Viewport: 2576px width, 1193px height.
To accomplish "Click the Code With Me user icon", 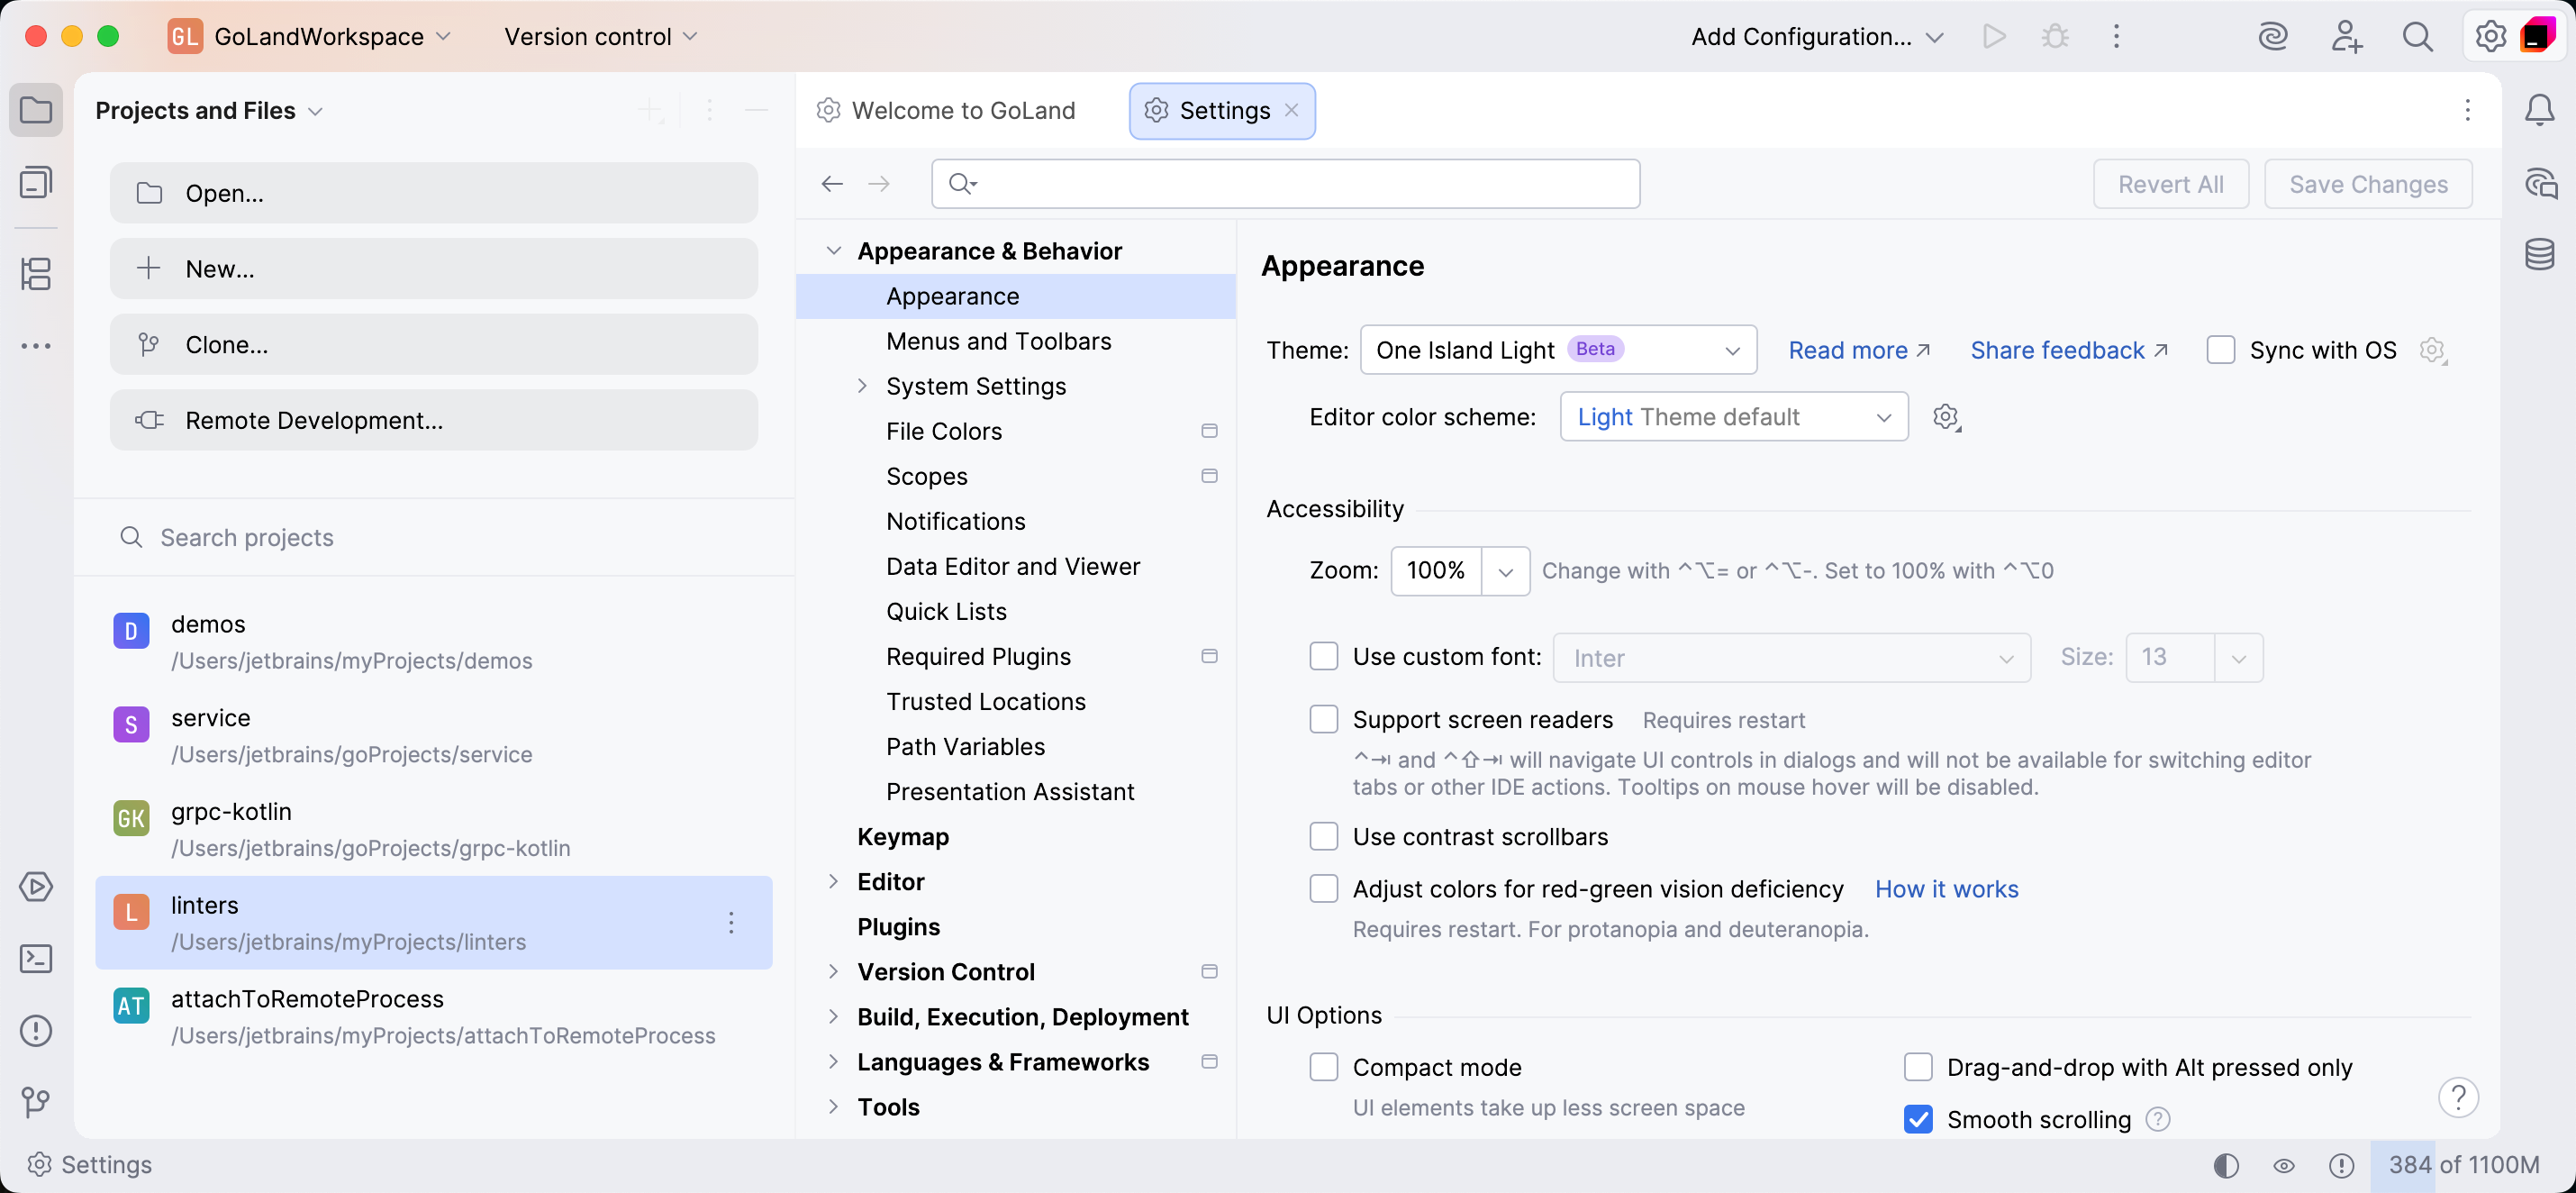I will pos(2346,36).
